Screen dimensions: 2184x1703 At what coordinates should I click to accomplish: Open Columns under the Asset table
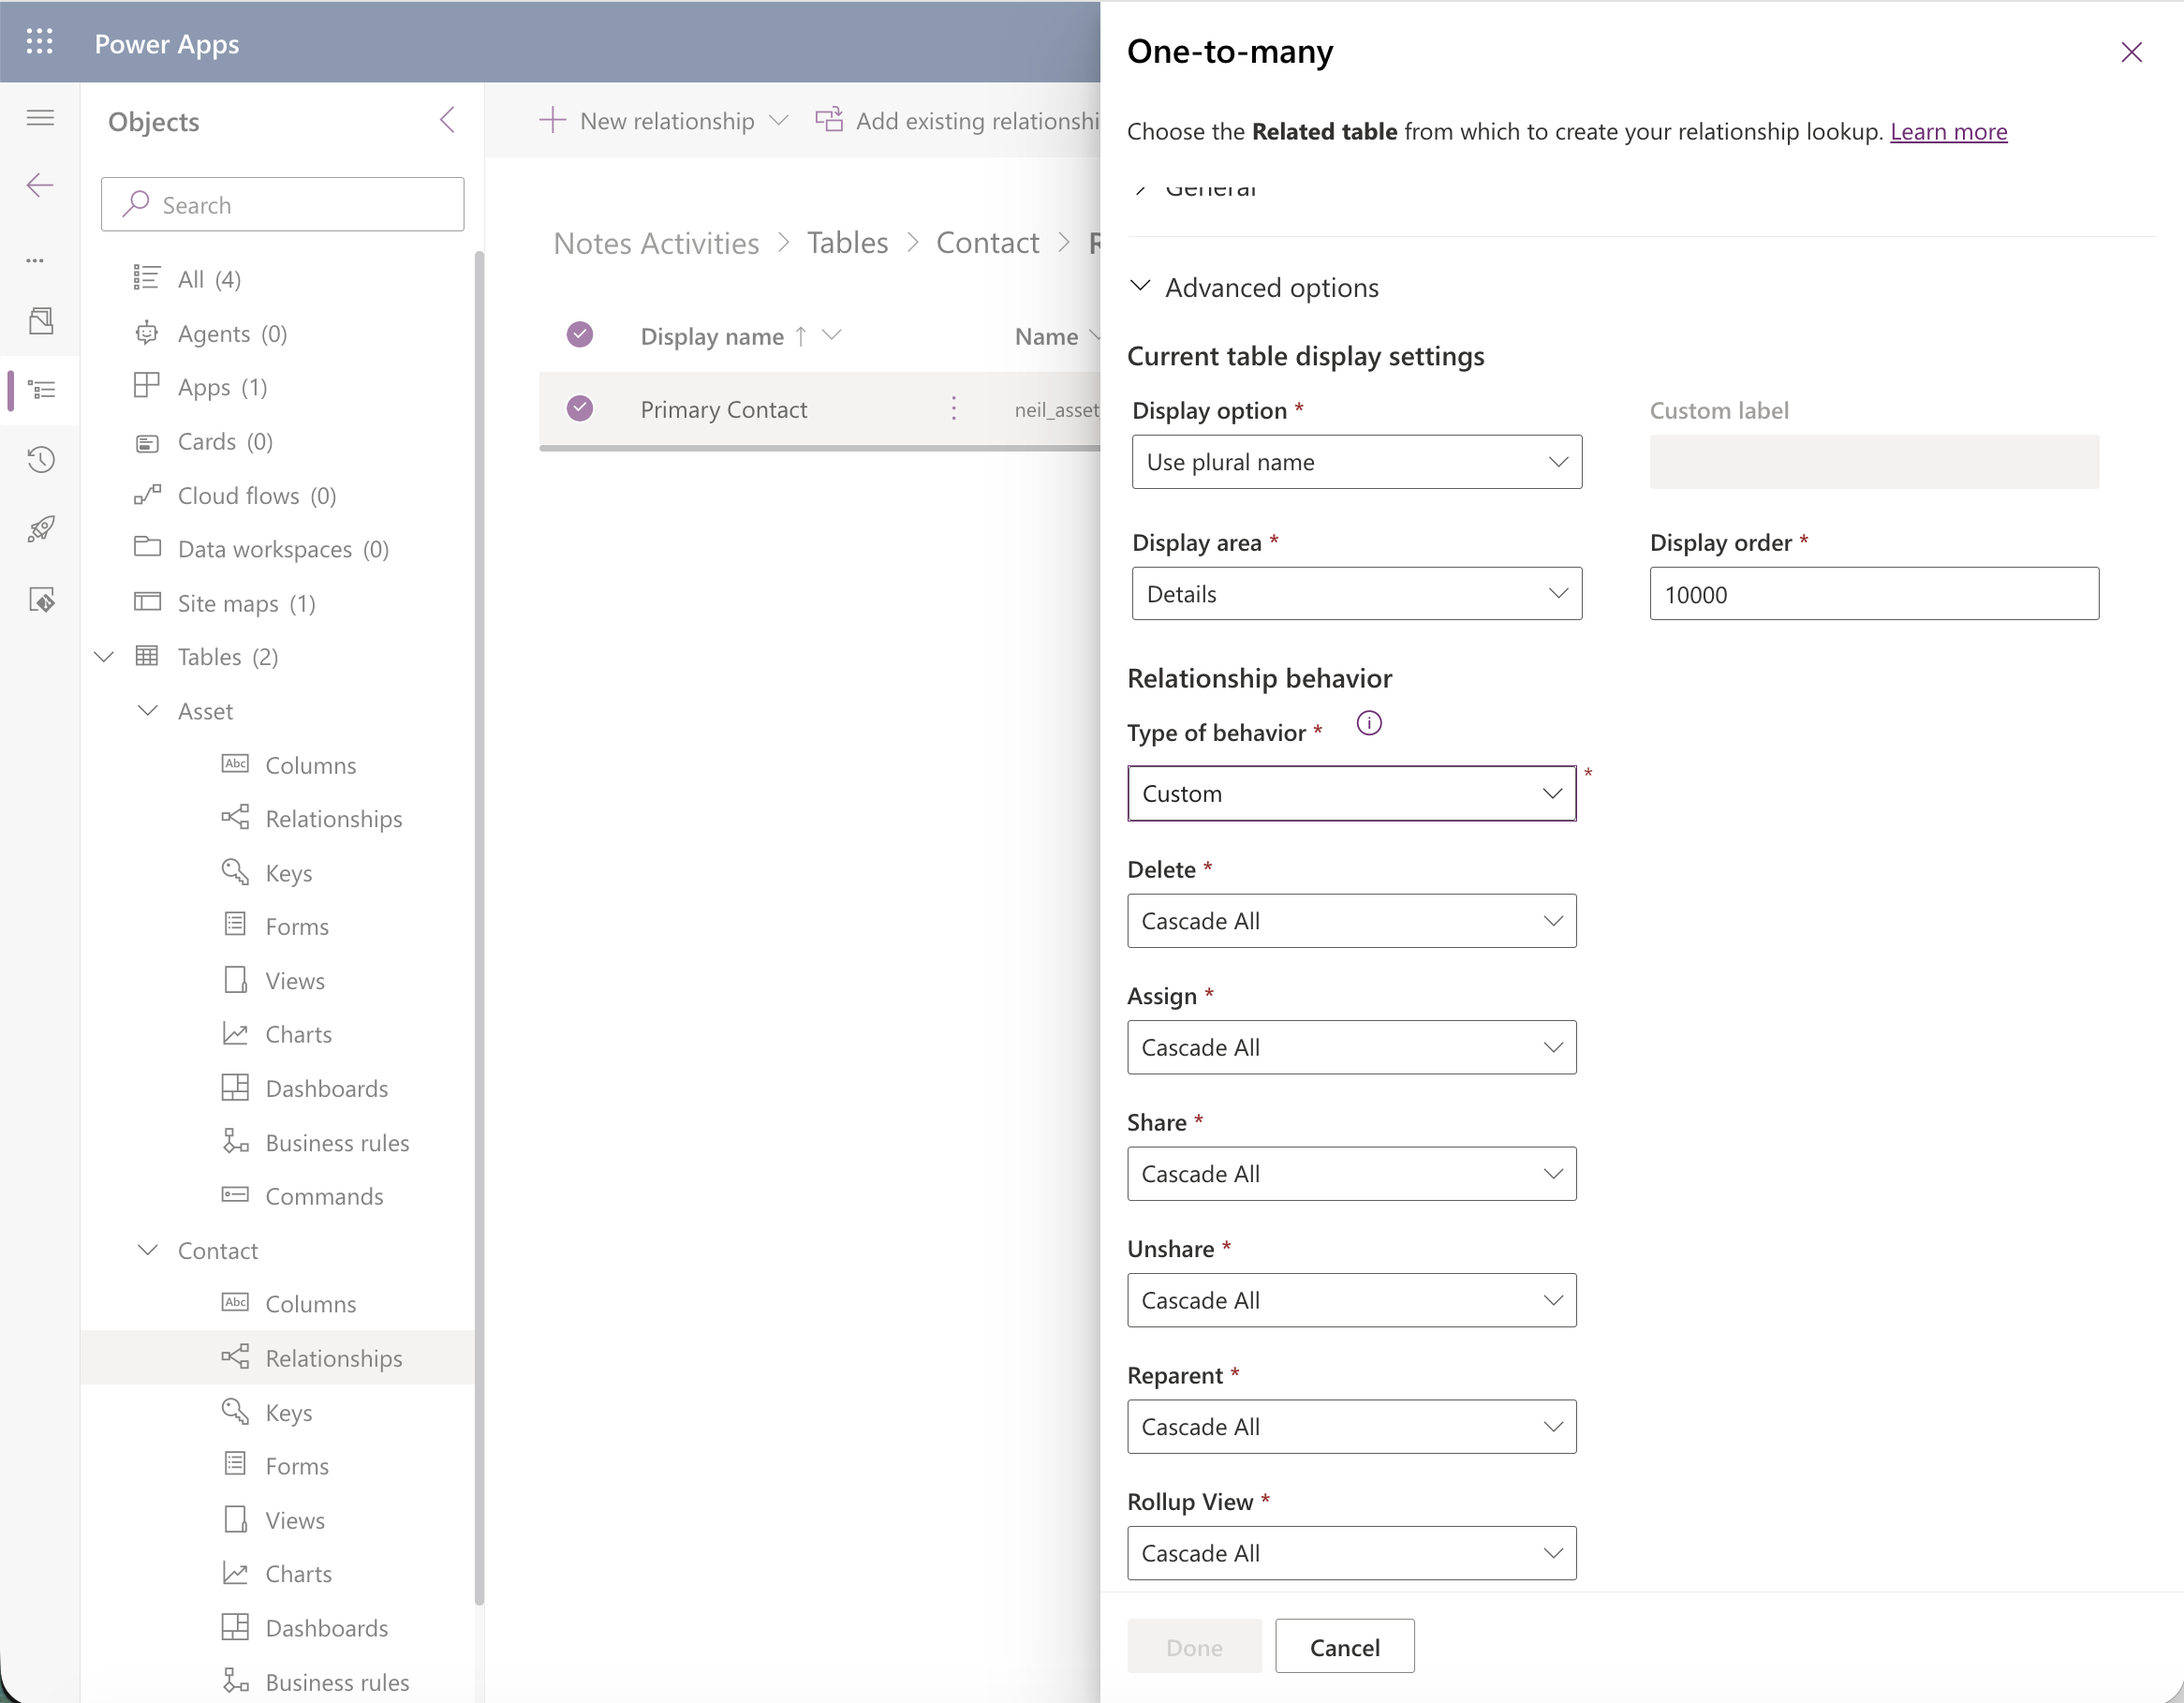pos(310,765)
